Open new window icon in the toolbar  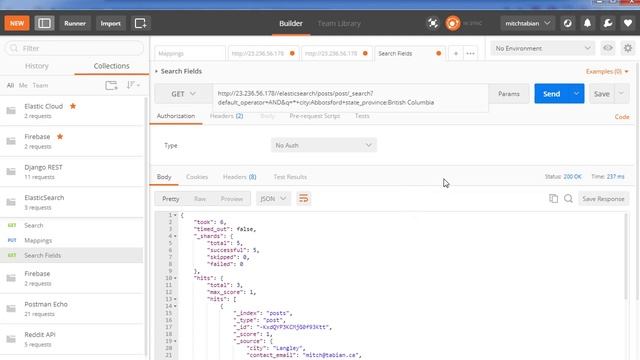point(140,23)
